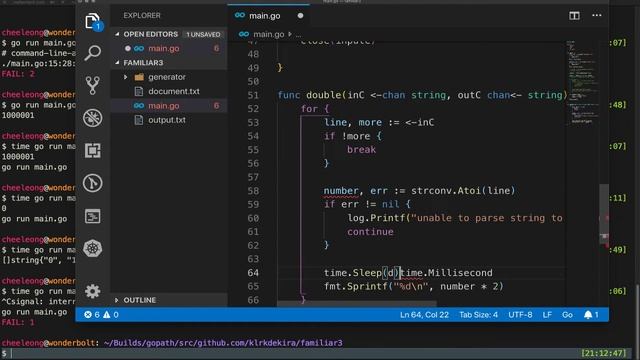
Task: Change the LF end-of-line sequence
Action: [x=547, y=315]
